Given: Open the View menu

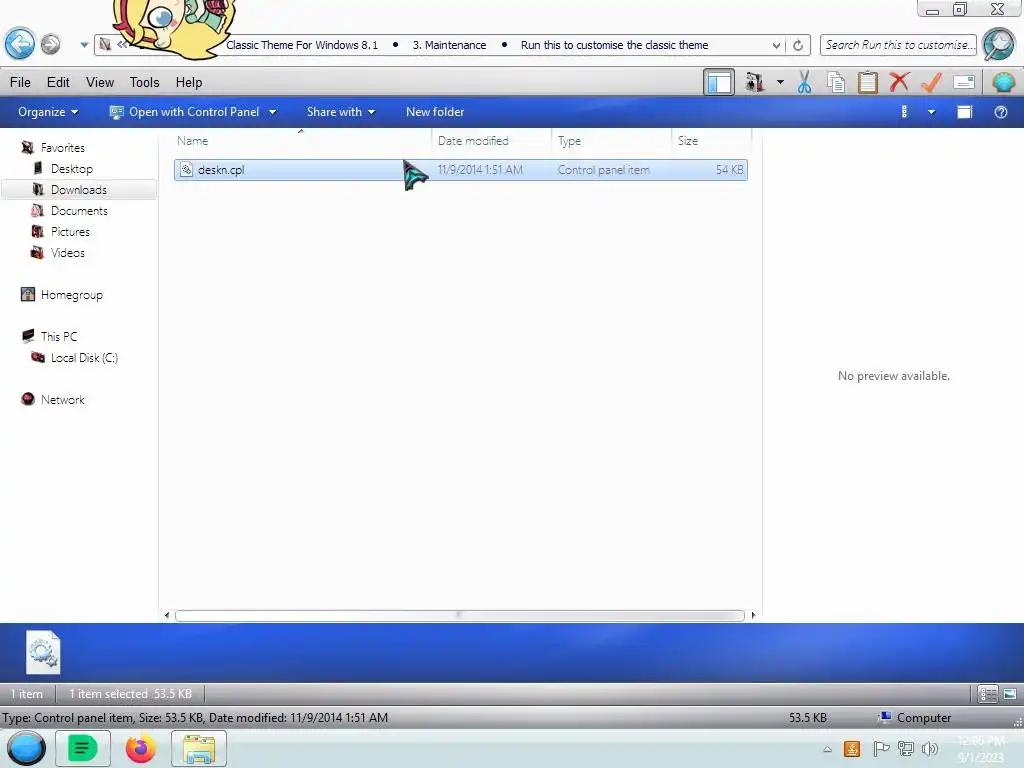Looking at the screenshot, I should (100, 82).
